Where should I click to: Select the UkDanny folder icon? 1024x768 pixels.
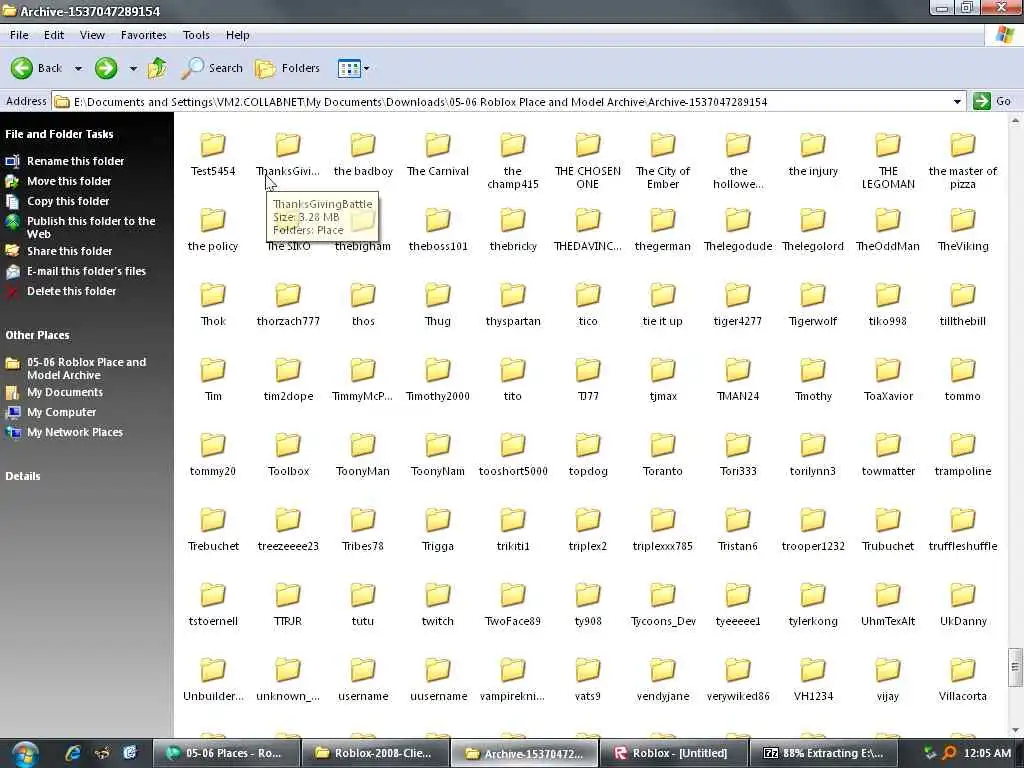click(963, 596)
